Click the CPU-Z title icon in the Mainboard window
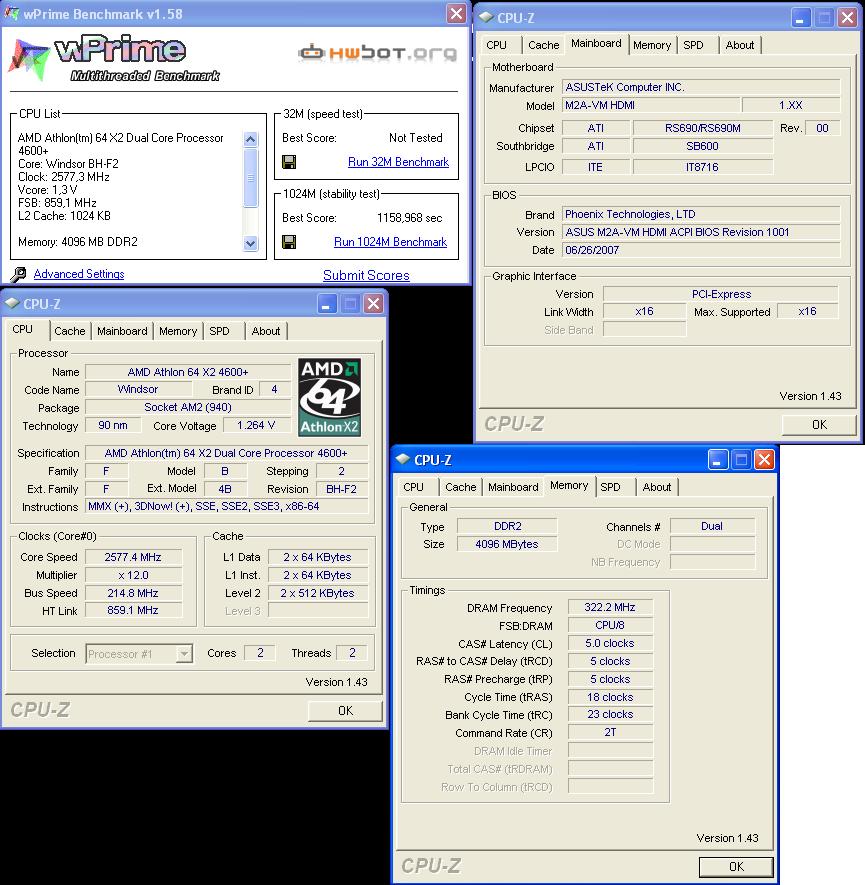Viewport: 865px width, 885px height. point(486,17)
